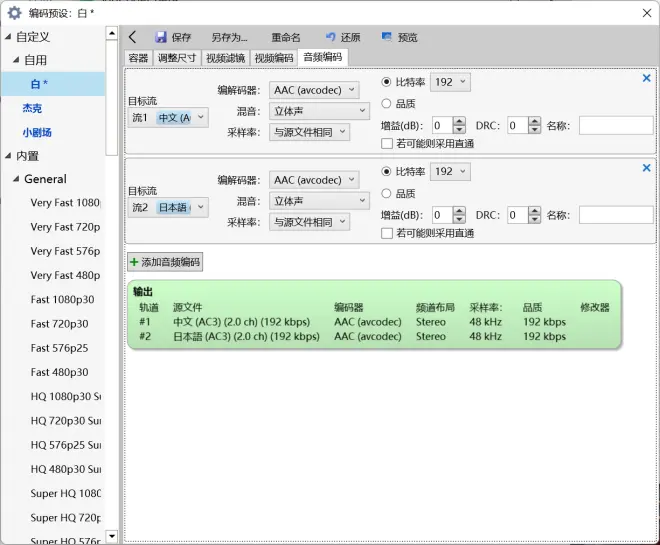The width and height of the screenshot is (660, 545).
Task: Click gain (dB) value field for stream 1
Action: click(443, 125)
